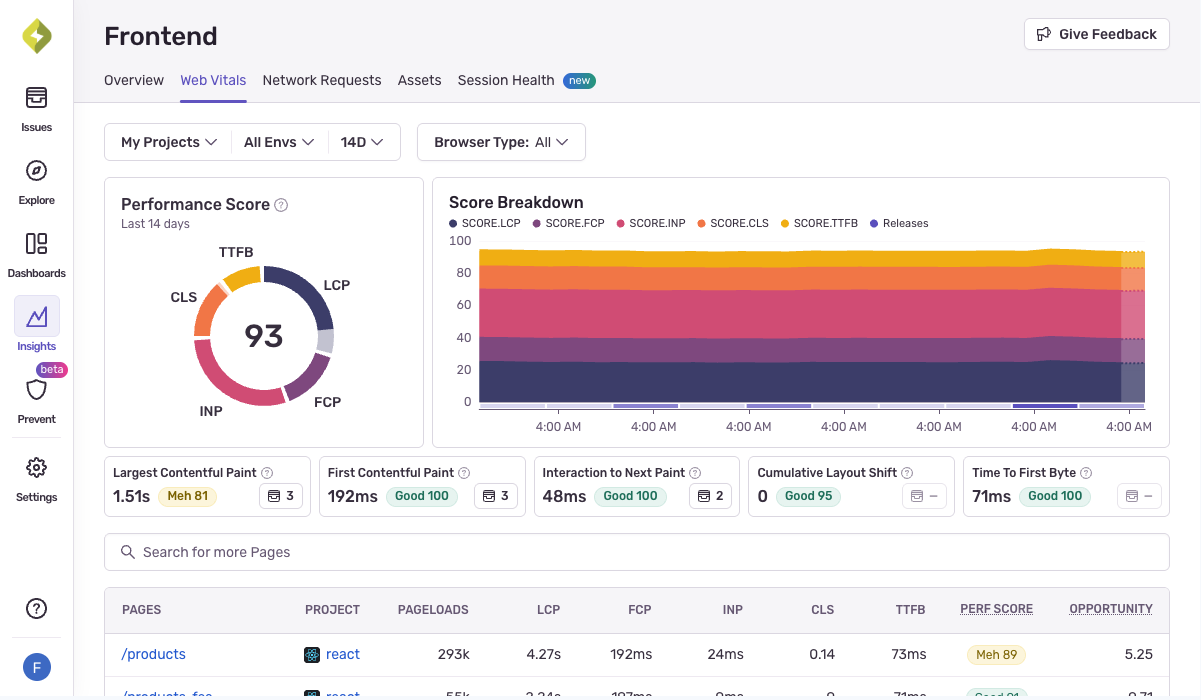This screenshot has height=700, width=1201.
Task: Click the Performance Score tooltip icon
Action: click(x=279, y=204)
